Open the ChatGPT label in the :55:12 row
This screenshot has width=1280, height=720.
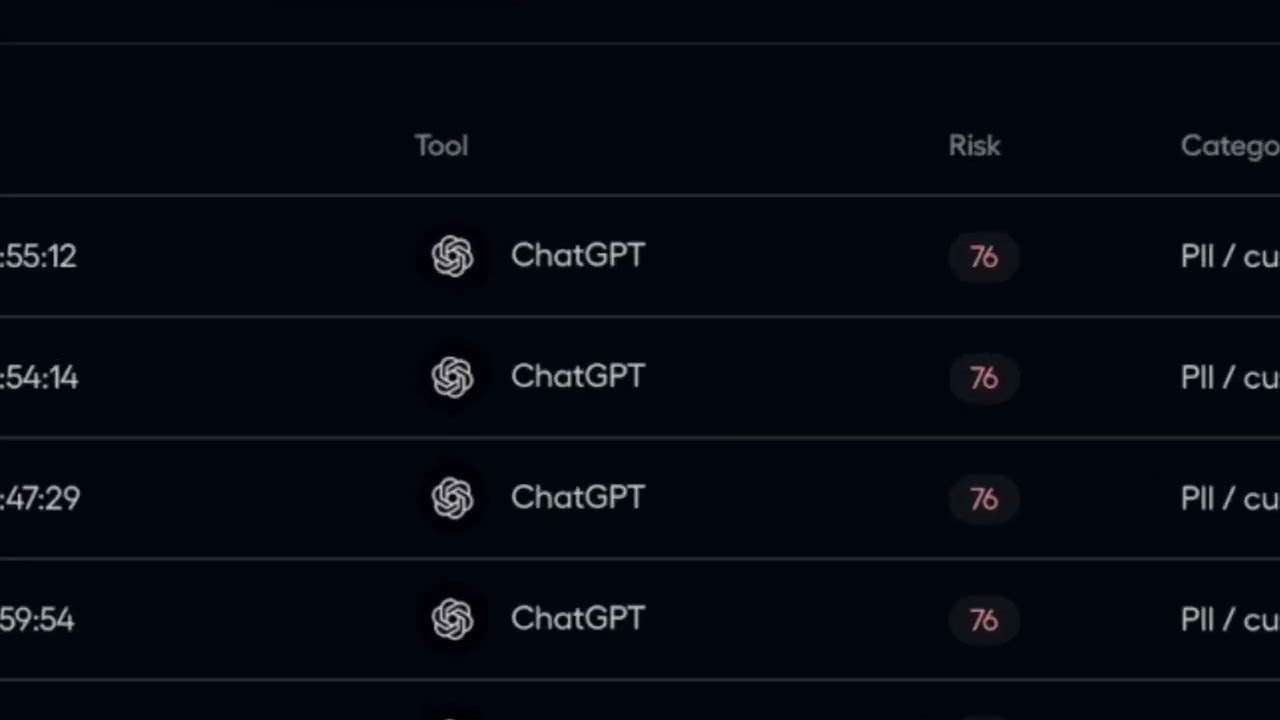(578, 256)
